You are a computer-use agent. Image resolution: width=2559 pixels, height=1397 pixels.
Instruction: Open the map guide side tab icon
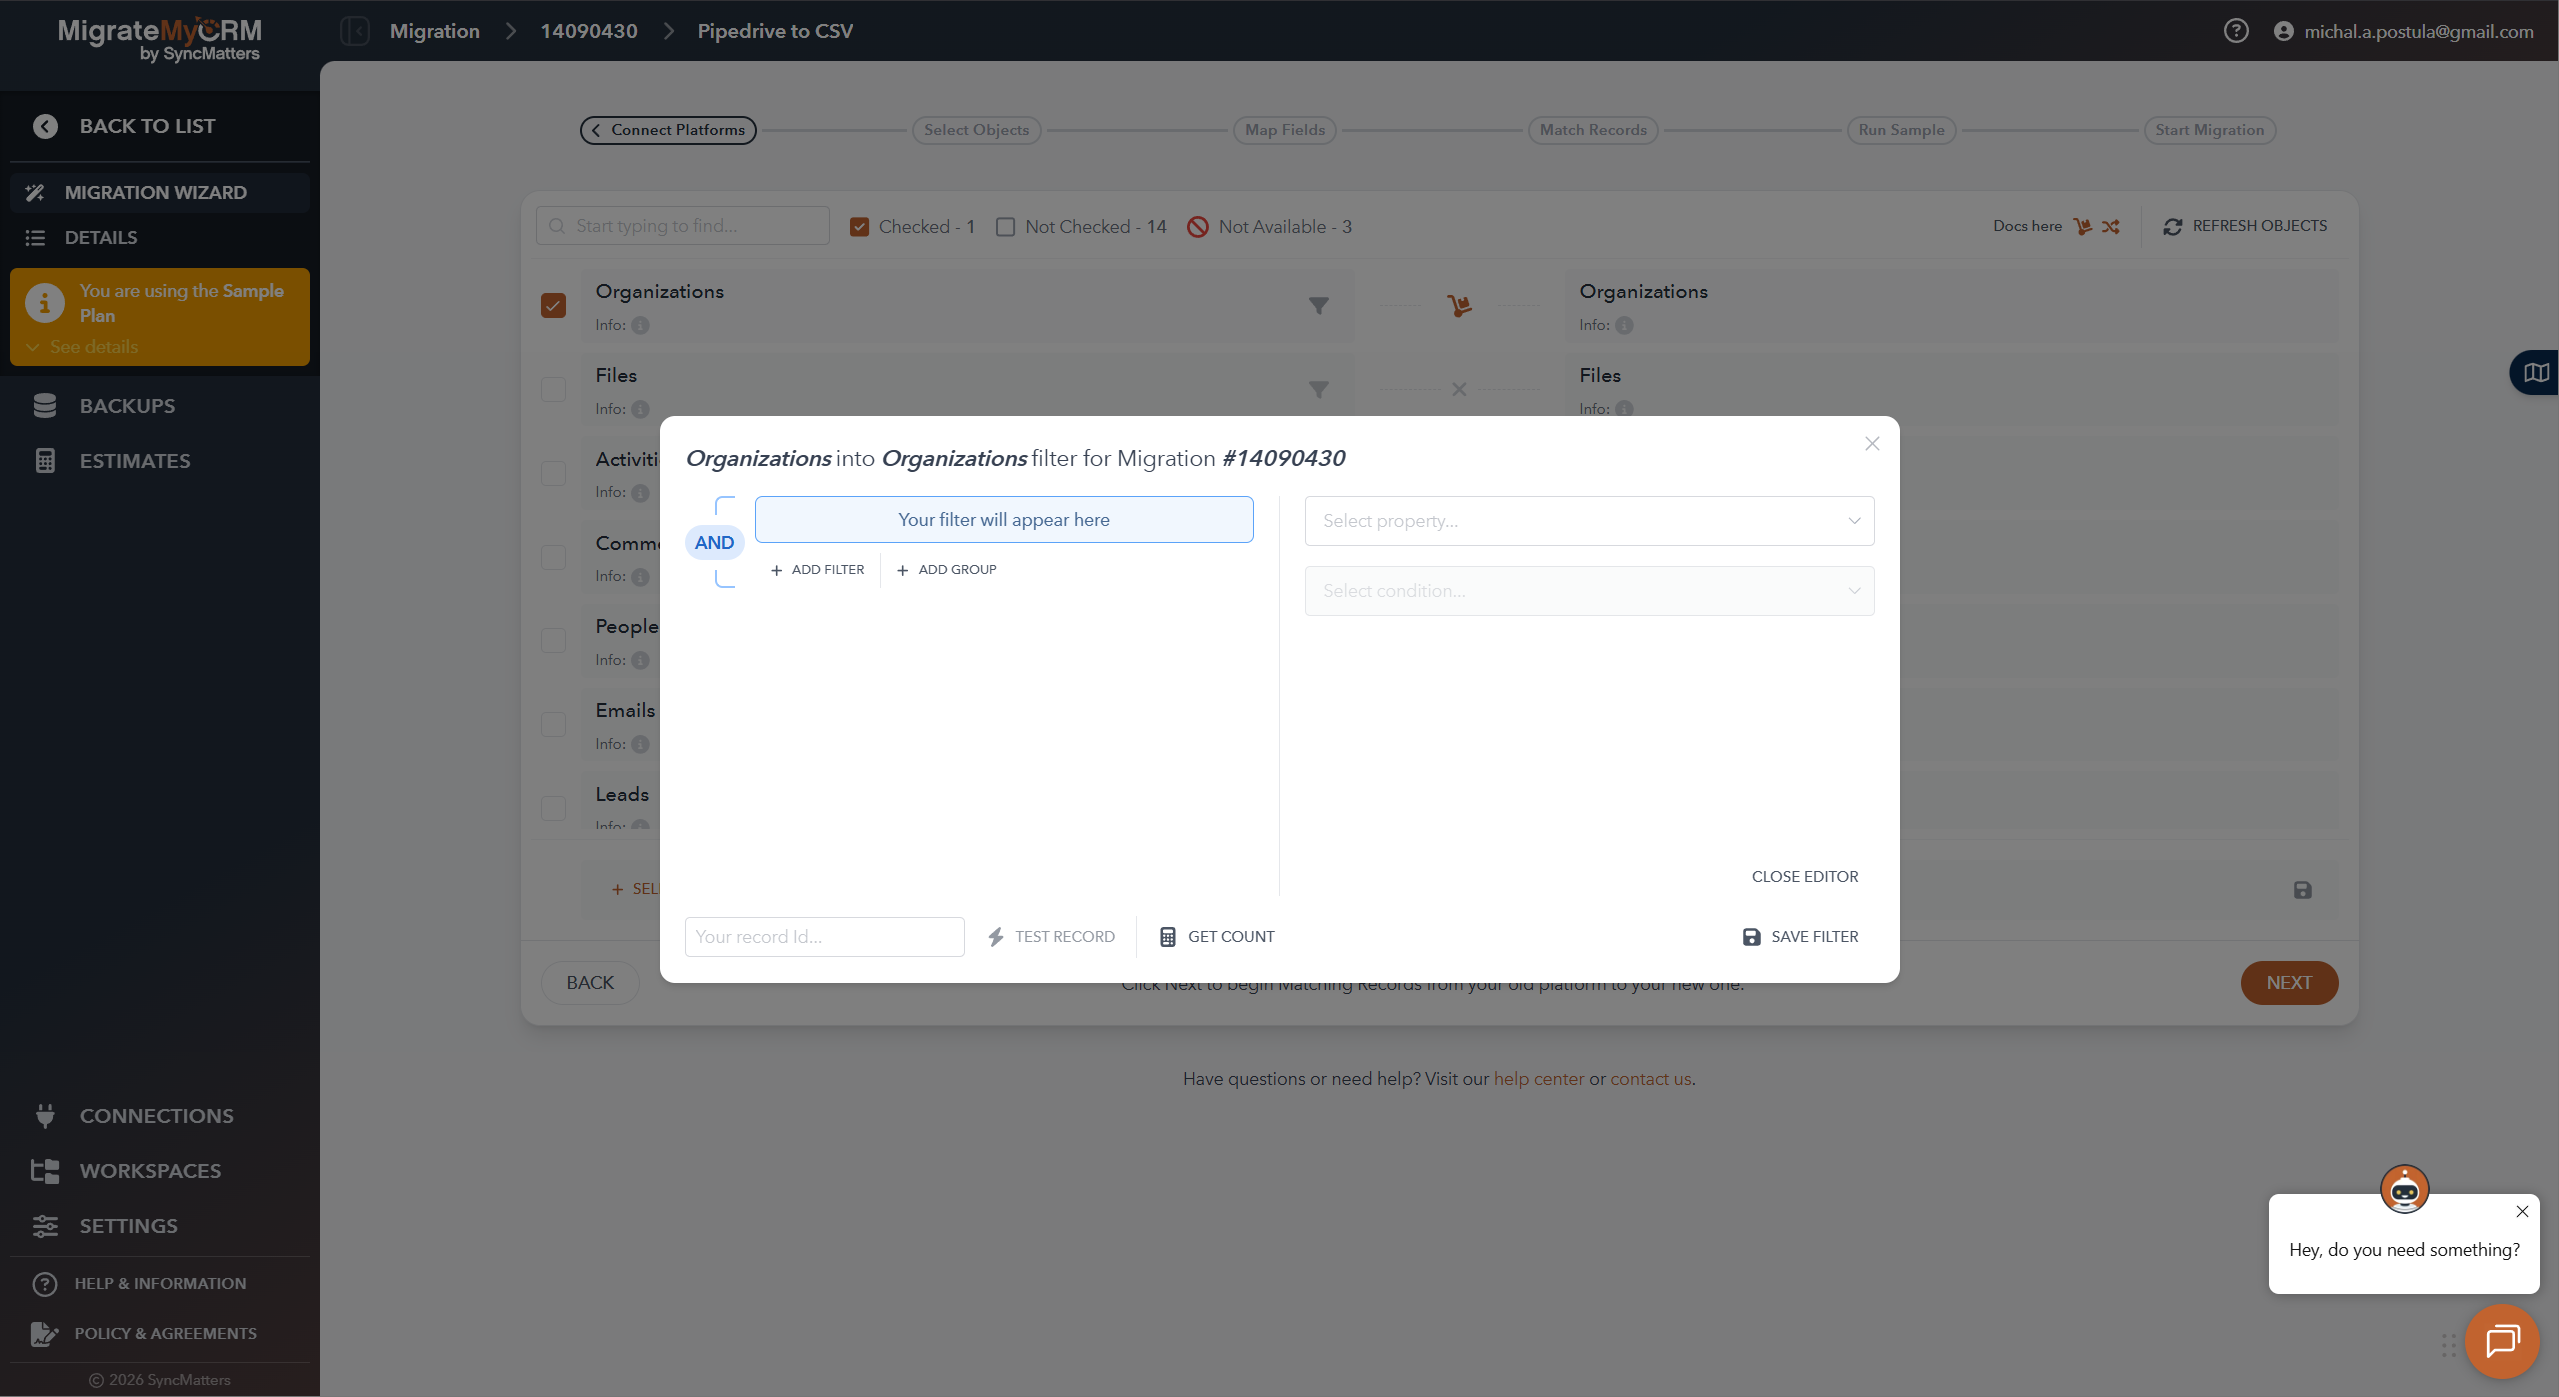tap(2535, 373)
